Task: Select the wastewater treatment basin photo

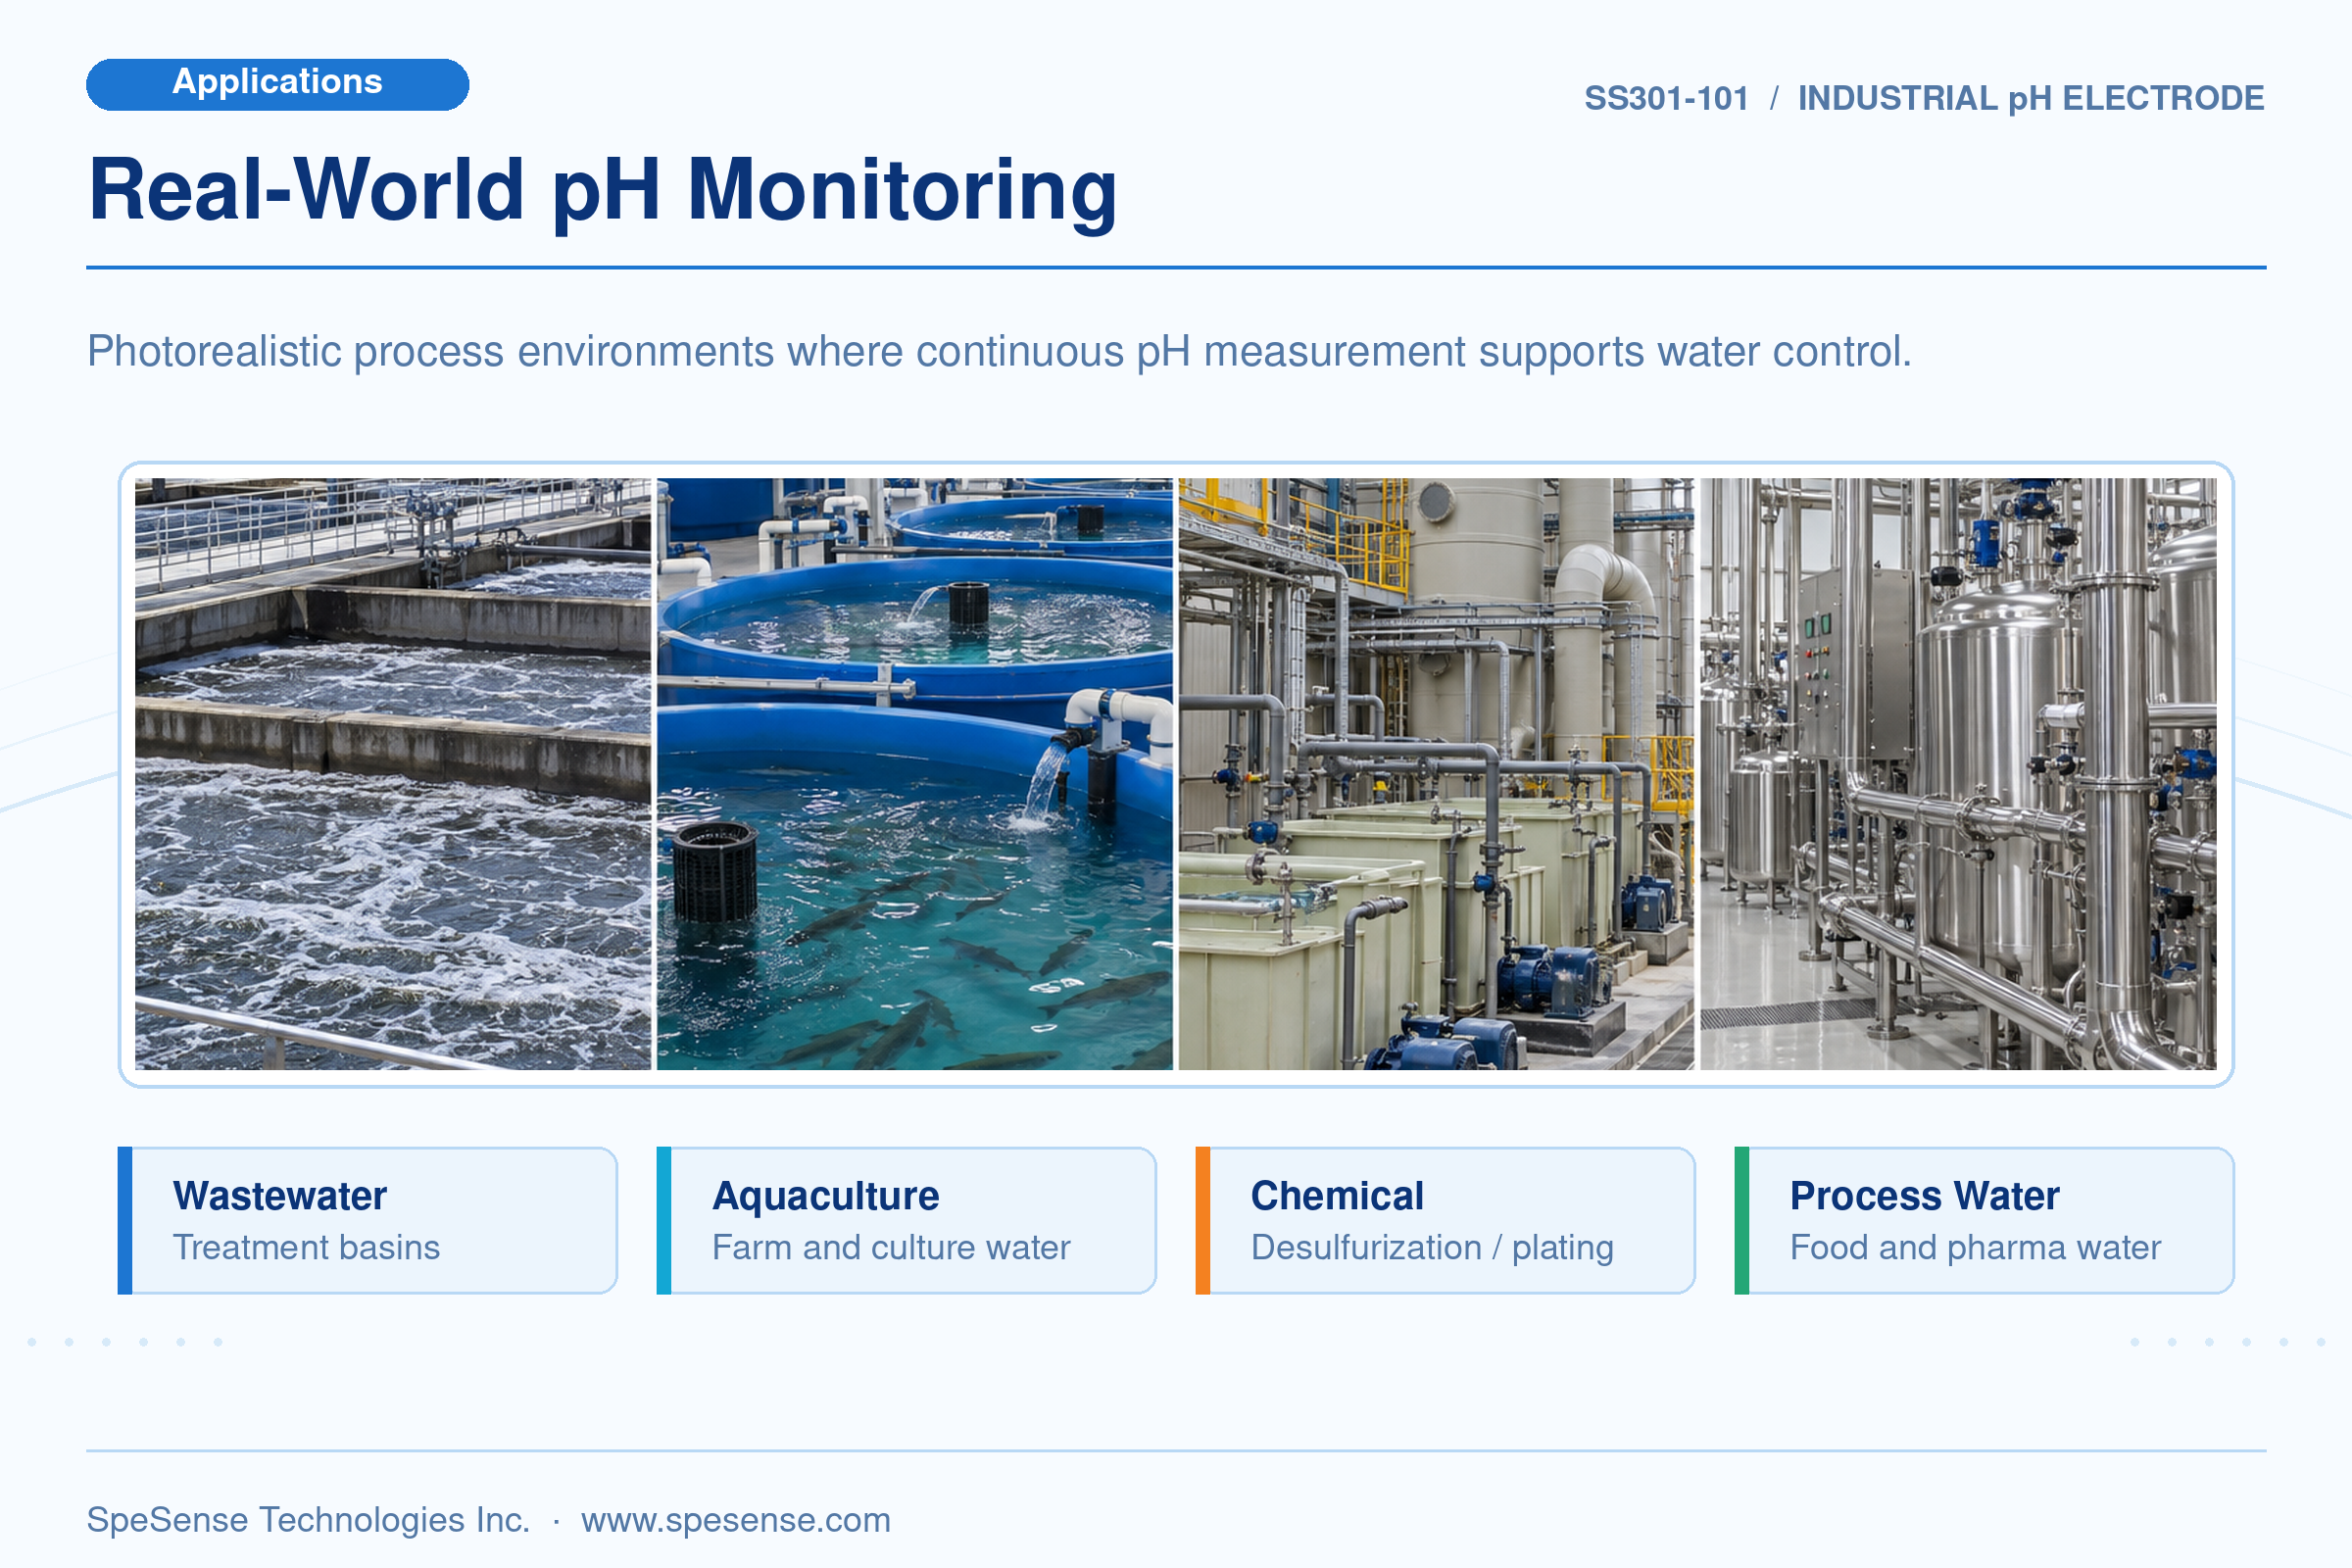Action: click(392, 773)
